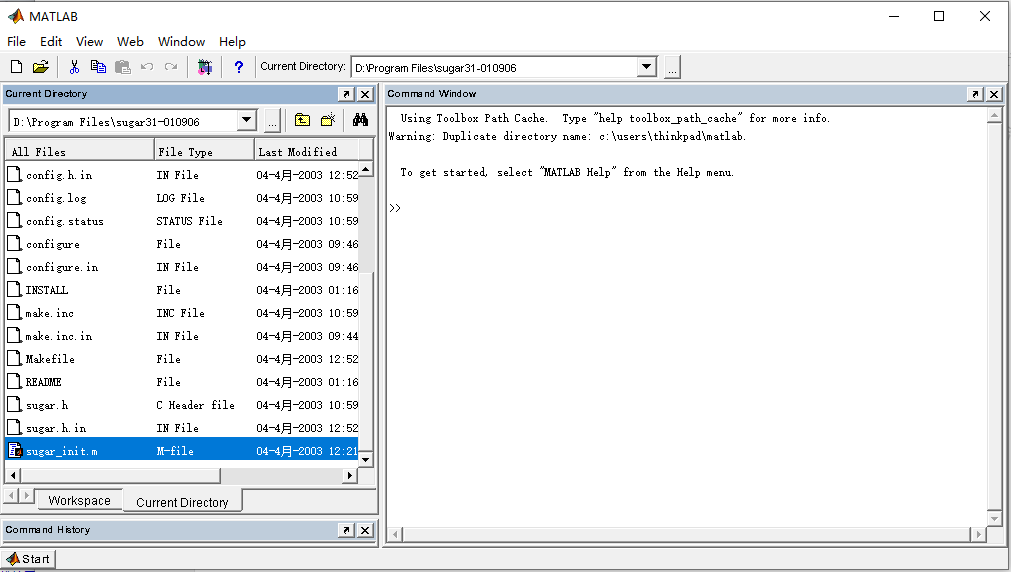
Task: Browse for folder next to toolbar directory
Action: coord(672,67)
